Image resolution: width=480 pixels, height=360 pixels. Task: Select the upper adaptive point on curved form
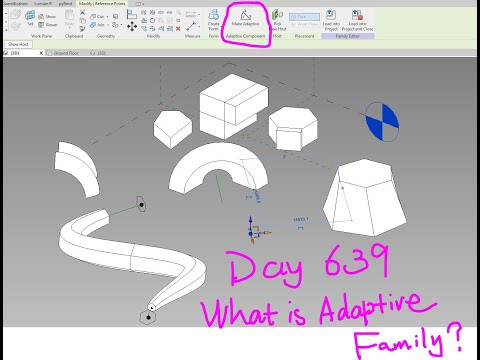[141, 204]
